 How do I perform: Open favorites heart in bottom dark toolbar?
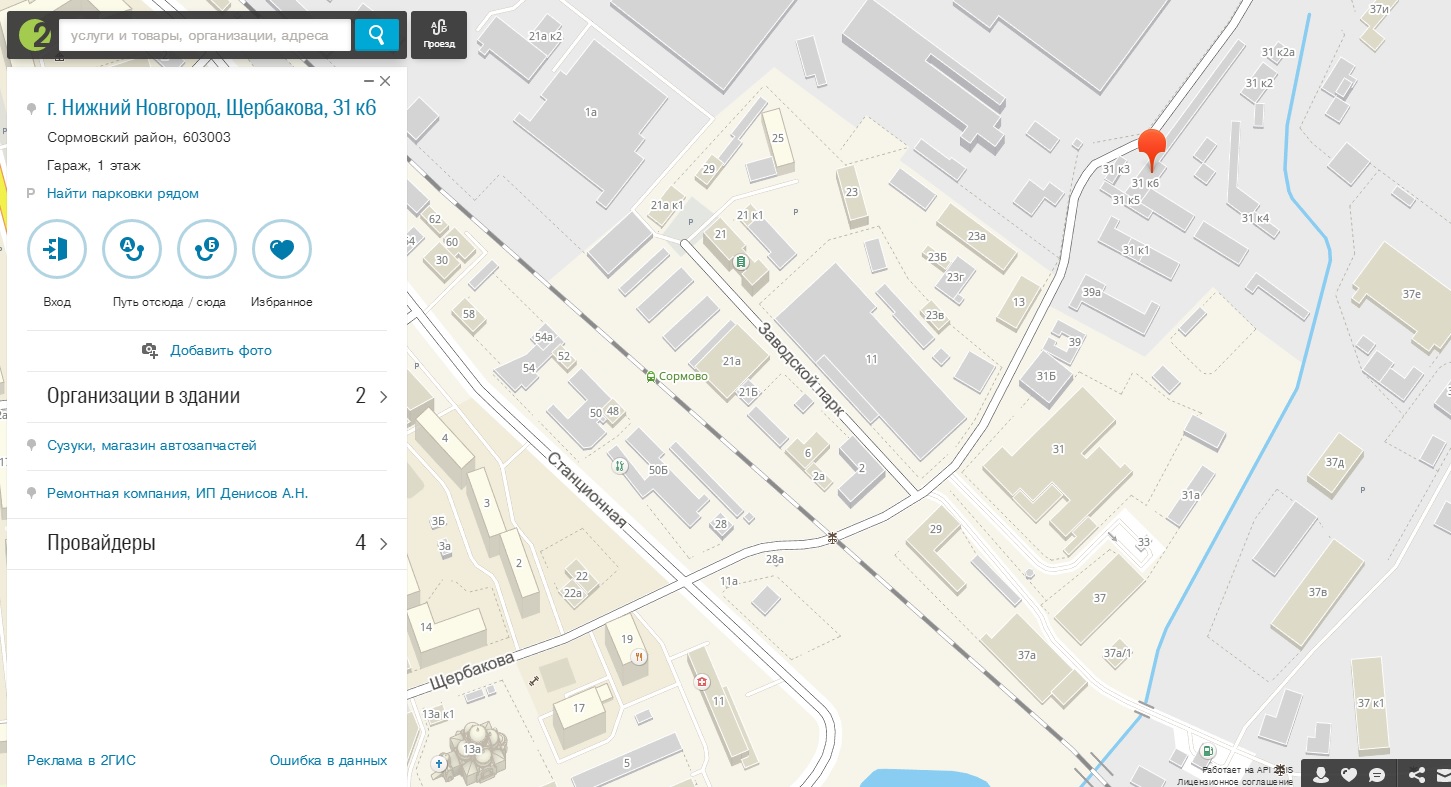click(x=1349, y=774)
